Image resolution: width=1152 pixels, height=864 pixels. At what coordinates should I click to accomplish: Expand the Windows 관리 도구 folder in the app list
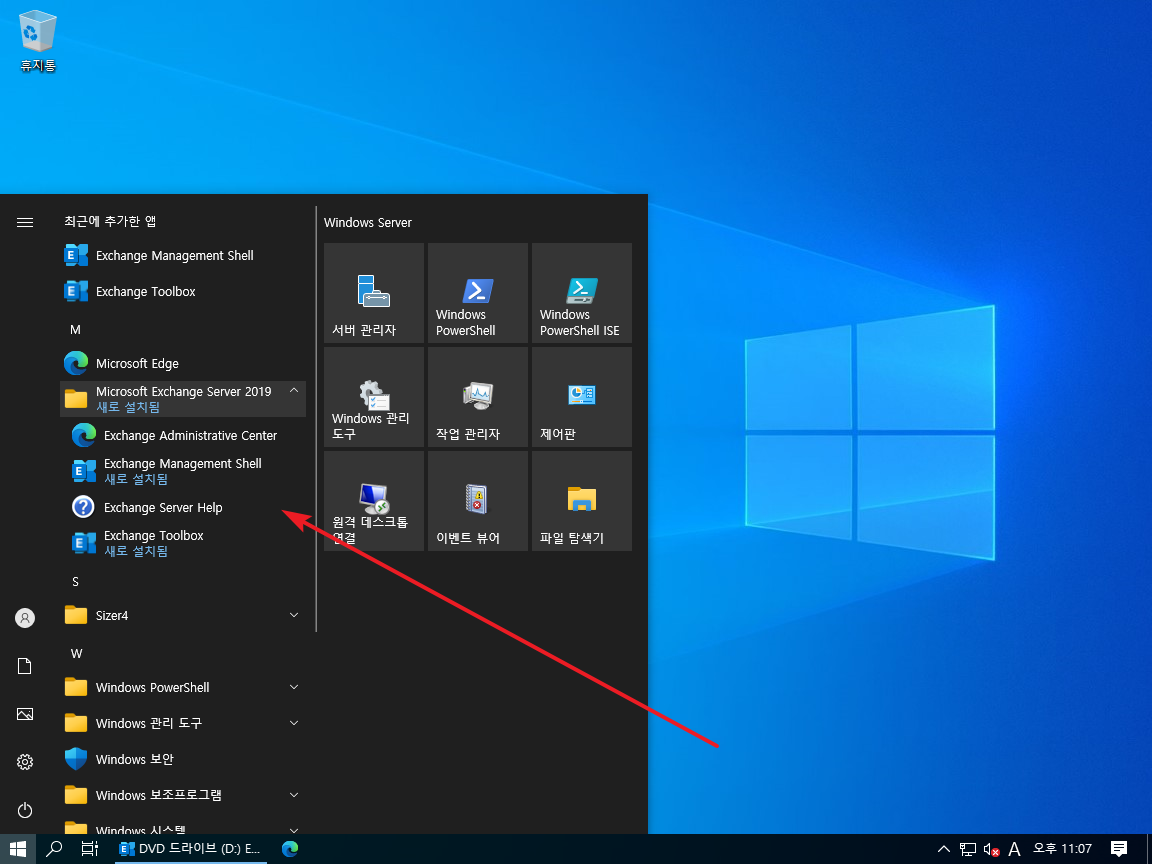click(x=183, y=723)
